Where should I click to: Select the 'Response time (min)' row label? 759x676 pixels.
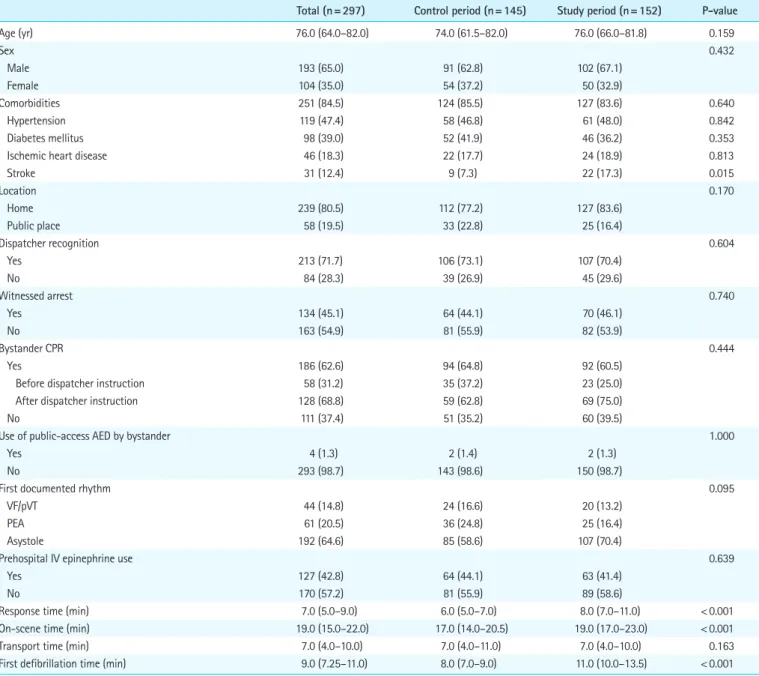click(44, 611)
